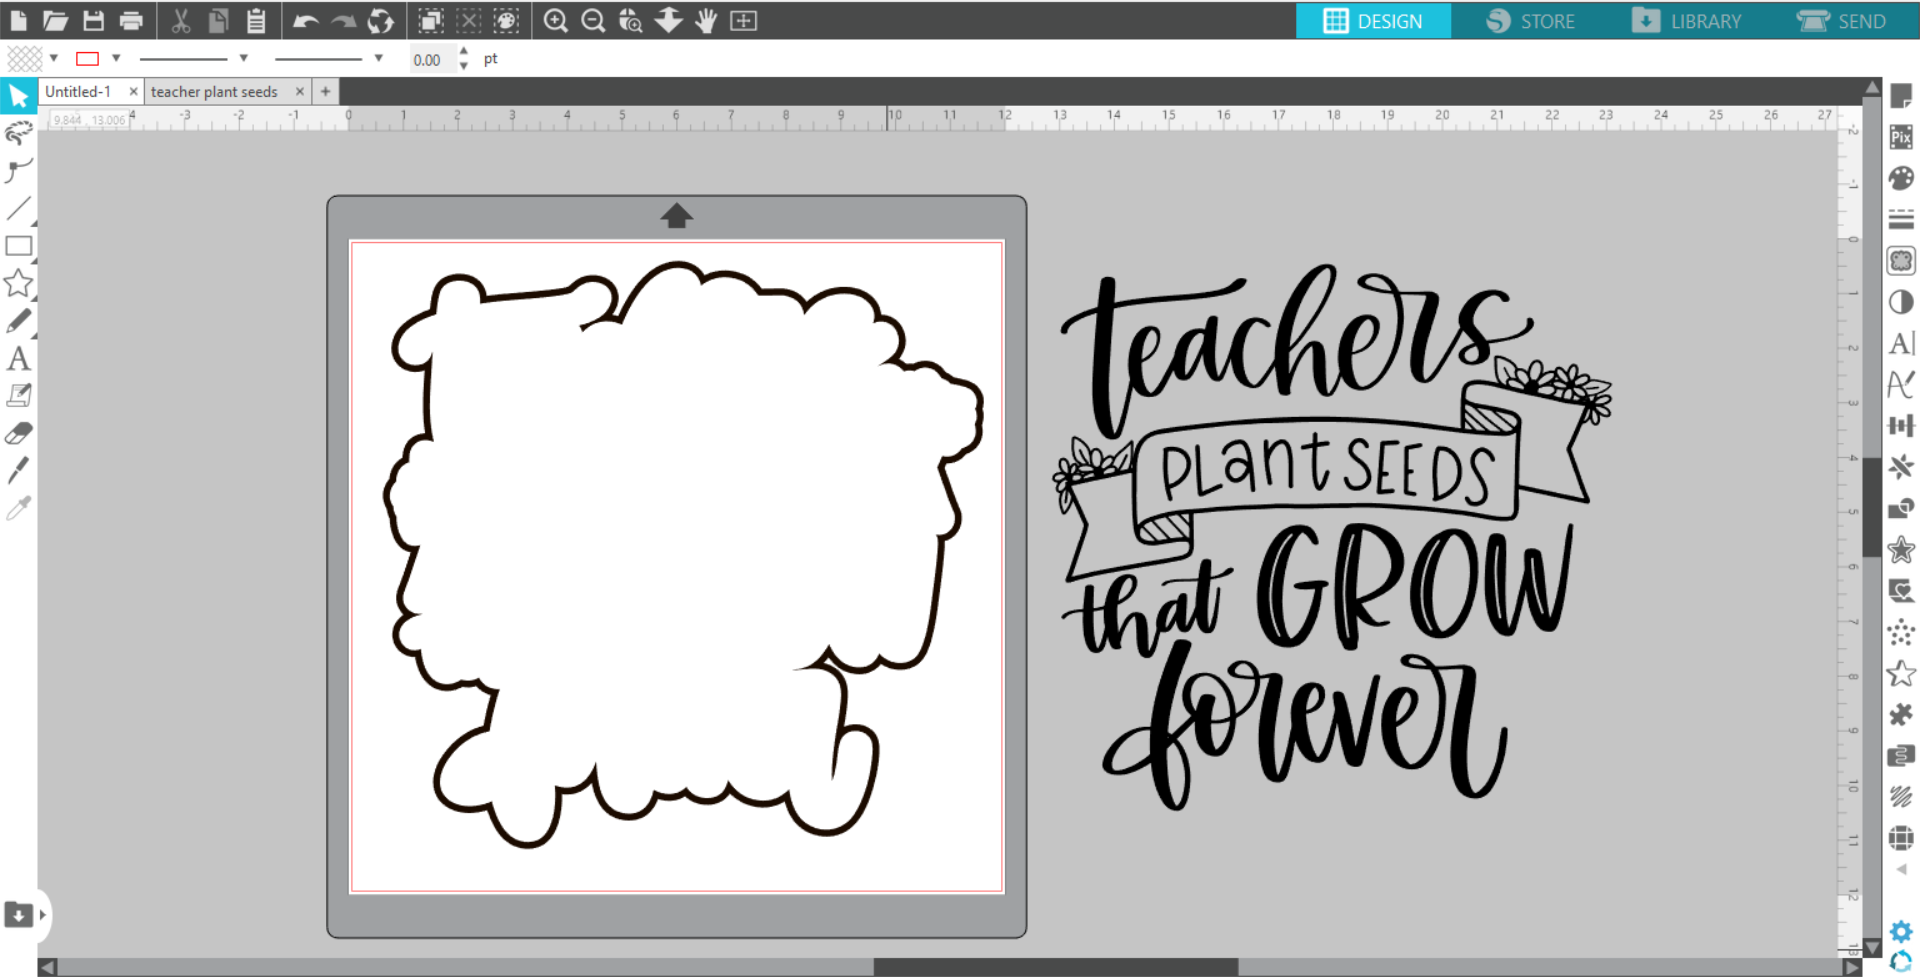Image resolution: width=1920 pixels, height=977 pixels.
Task: Switch to the teacher plant seeds tab
Action: pyautogui.click(x=215, y=91)
